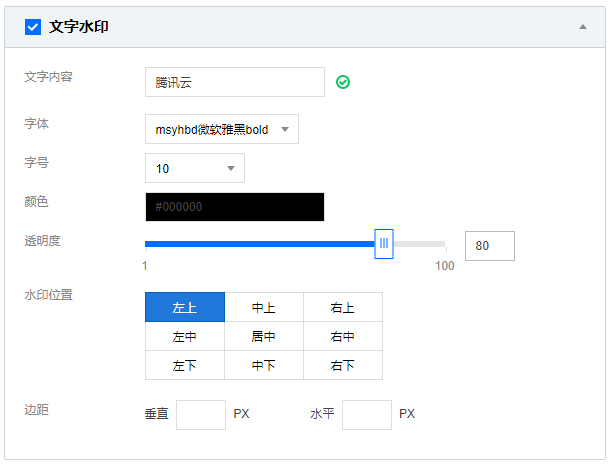Click the 垂直 margin input box
Viewport: 610px width, 465px height.
pos(201,415)
